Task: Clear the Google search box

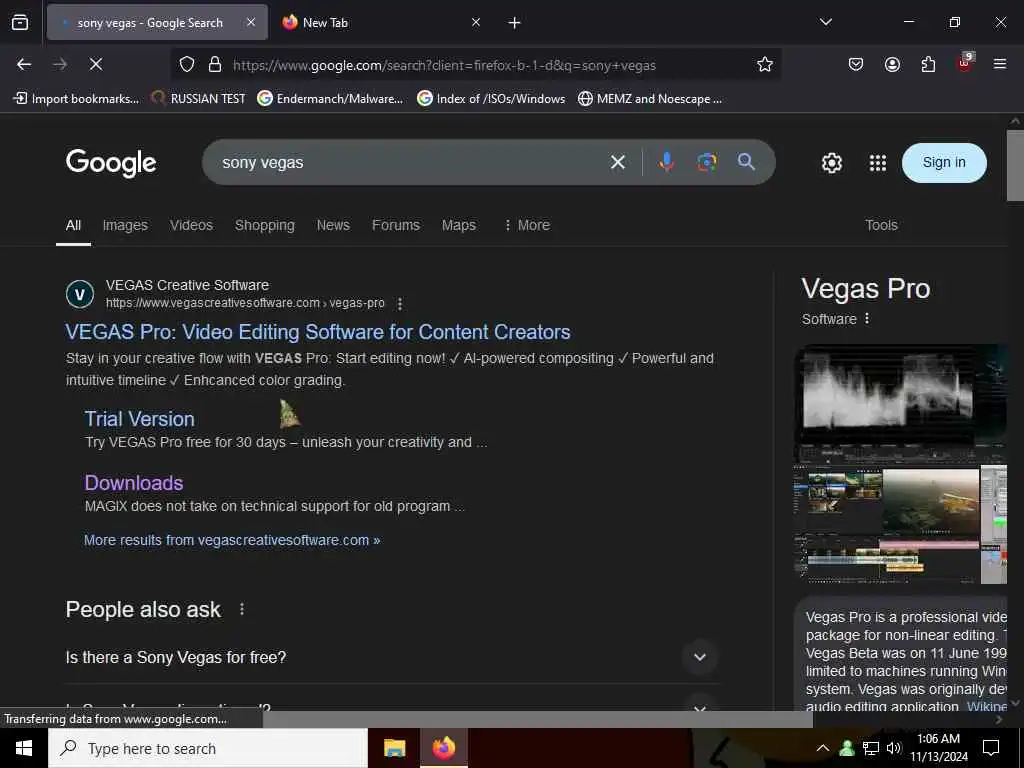Action: click(618, 162)
